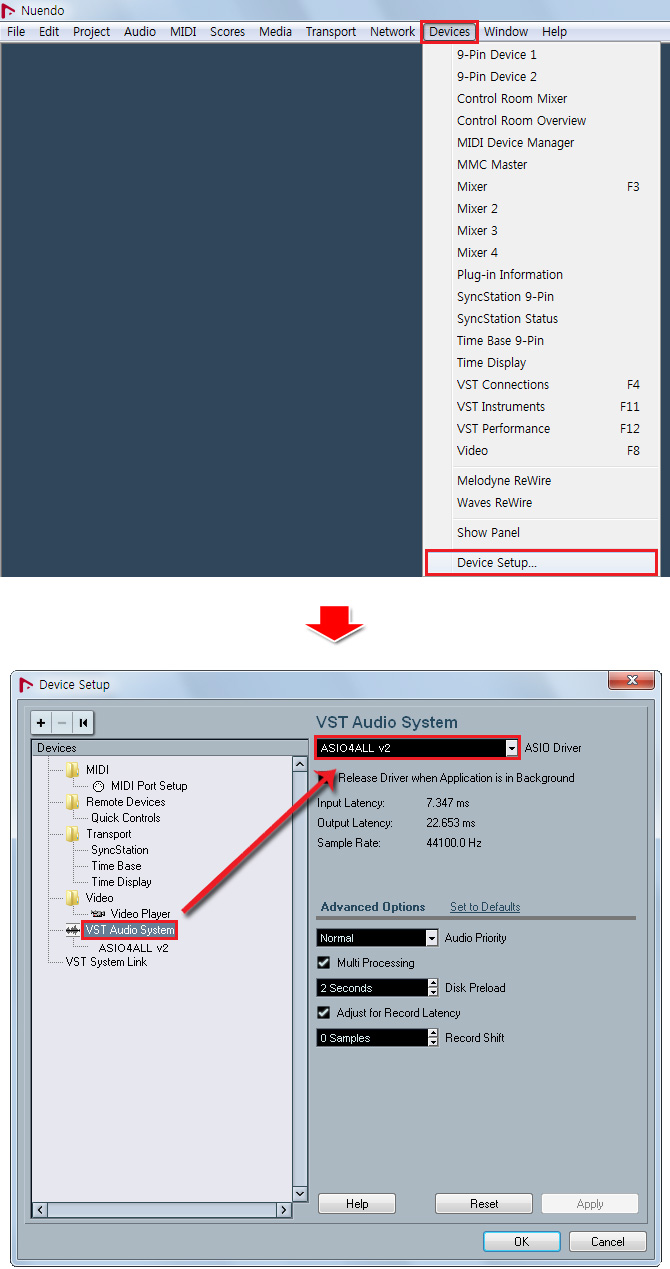Image resolution: width=670 pixels, height=1269 pixels.
Task: Click the Set to Defaults link
Action: tap(485, 907)
